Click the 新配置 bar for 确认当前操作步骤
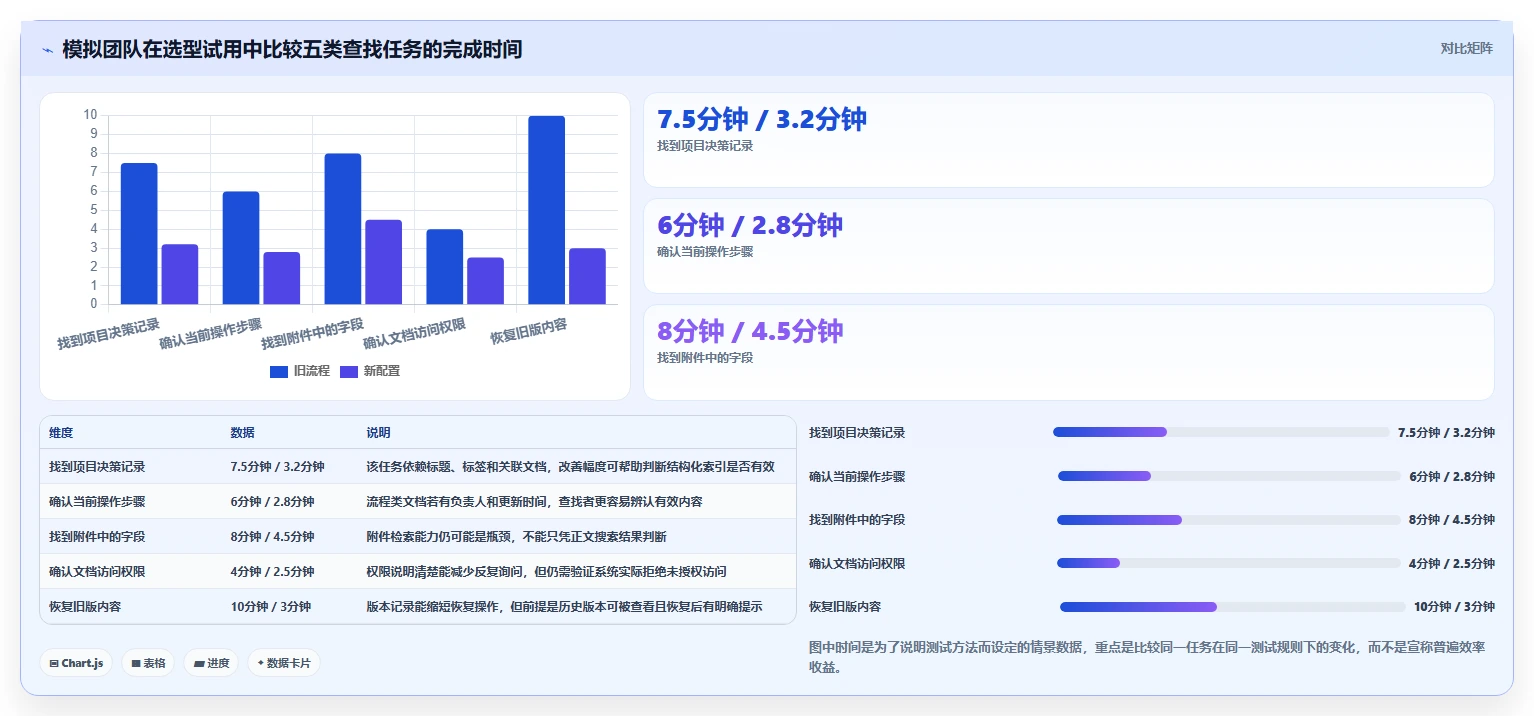 coord(282,278)
